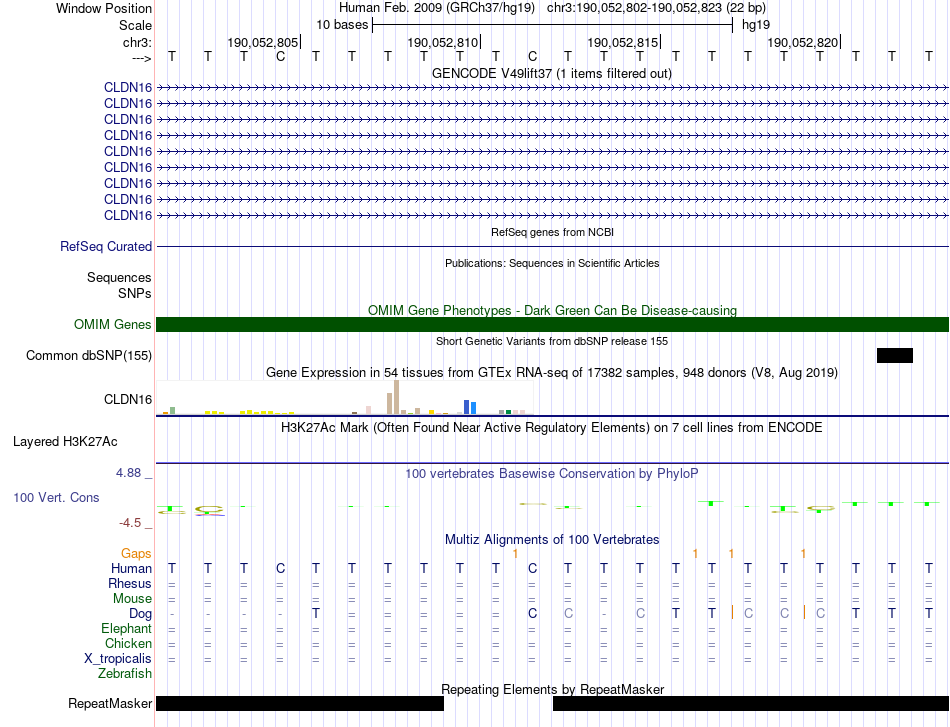Click Publications: Sequences in Scientific Articles title
Image resolution: width=950 pixels, height=727 pixels.
(552, 263)
